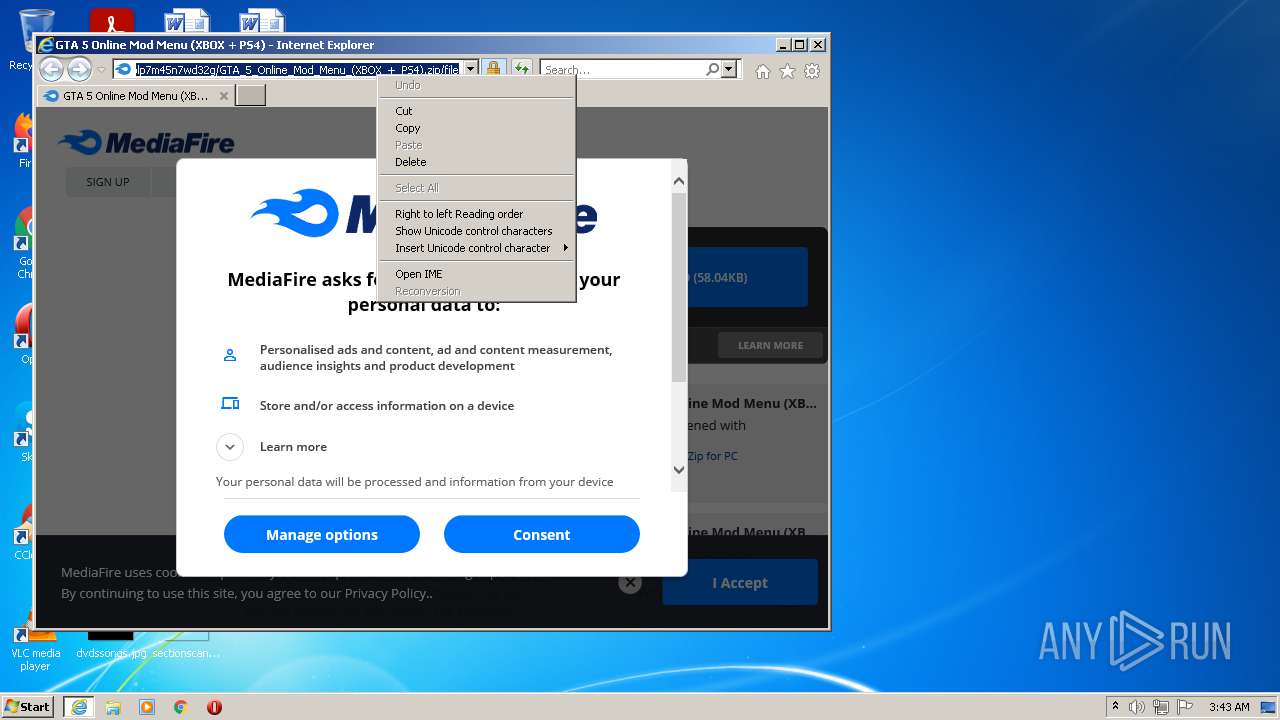Open the first Word document desktop icon
Image resolution: width=1280 pixels, height=720 pixels.
click(x=187, y=20)
